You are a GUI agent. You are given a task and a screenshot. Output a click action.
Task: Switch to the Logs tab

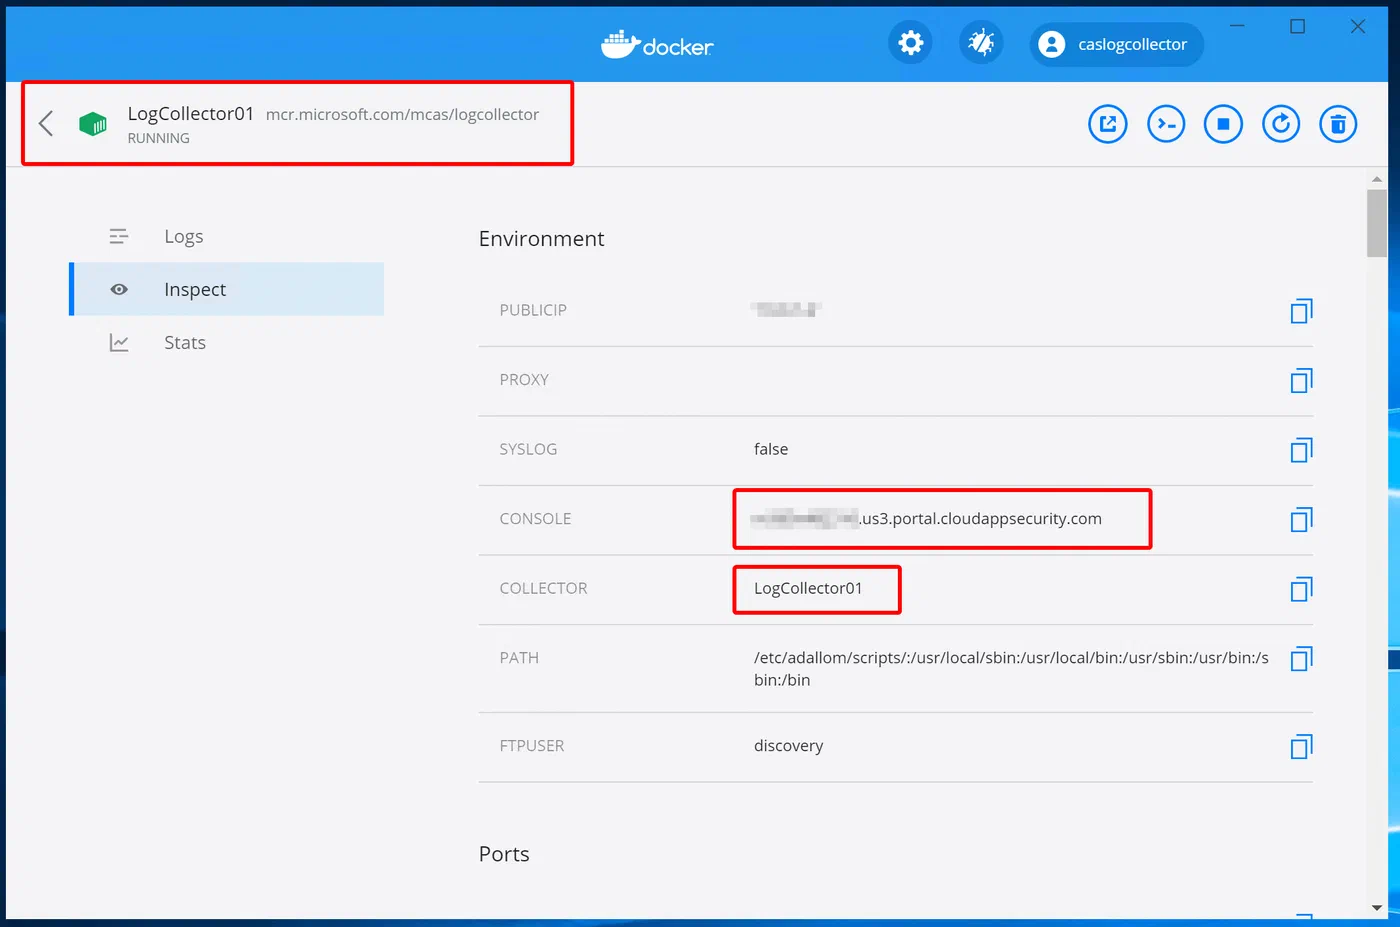click(x=228, y=237)
